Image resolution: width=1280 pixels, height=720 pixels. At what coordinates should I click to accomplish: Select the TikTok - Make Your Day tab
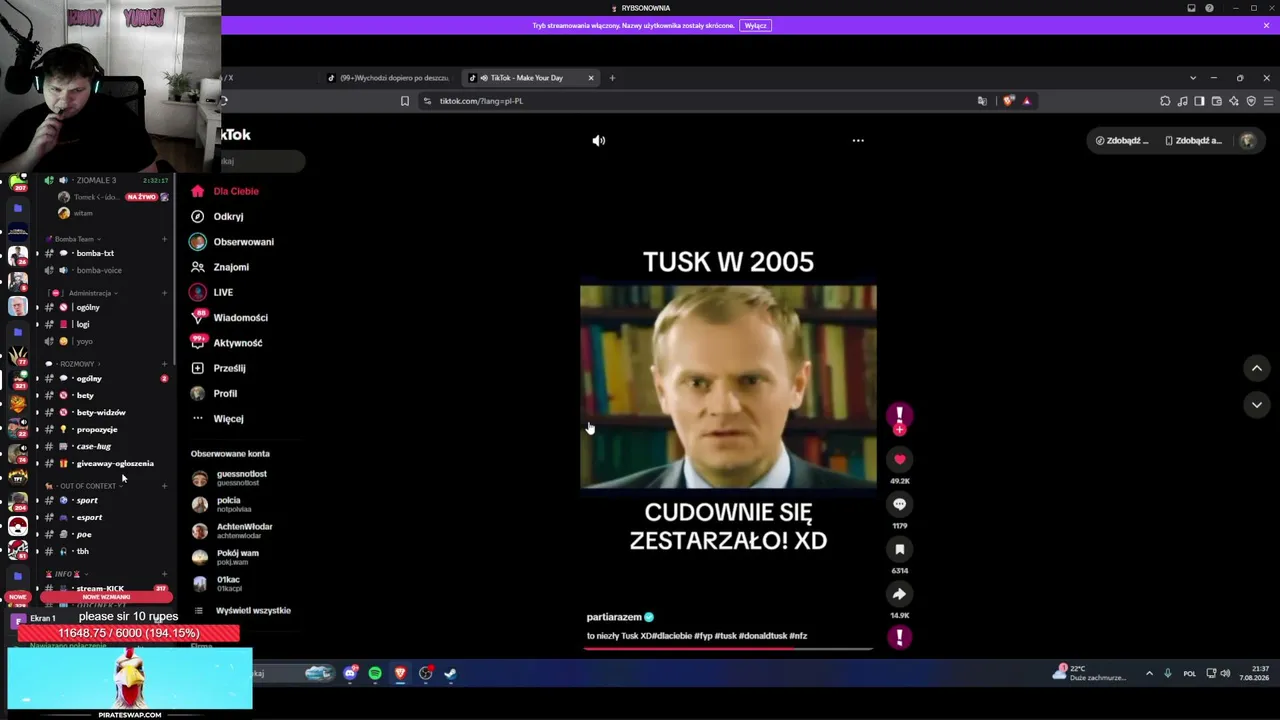click(x=530, y=78)
